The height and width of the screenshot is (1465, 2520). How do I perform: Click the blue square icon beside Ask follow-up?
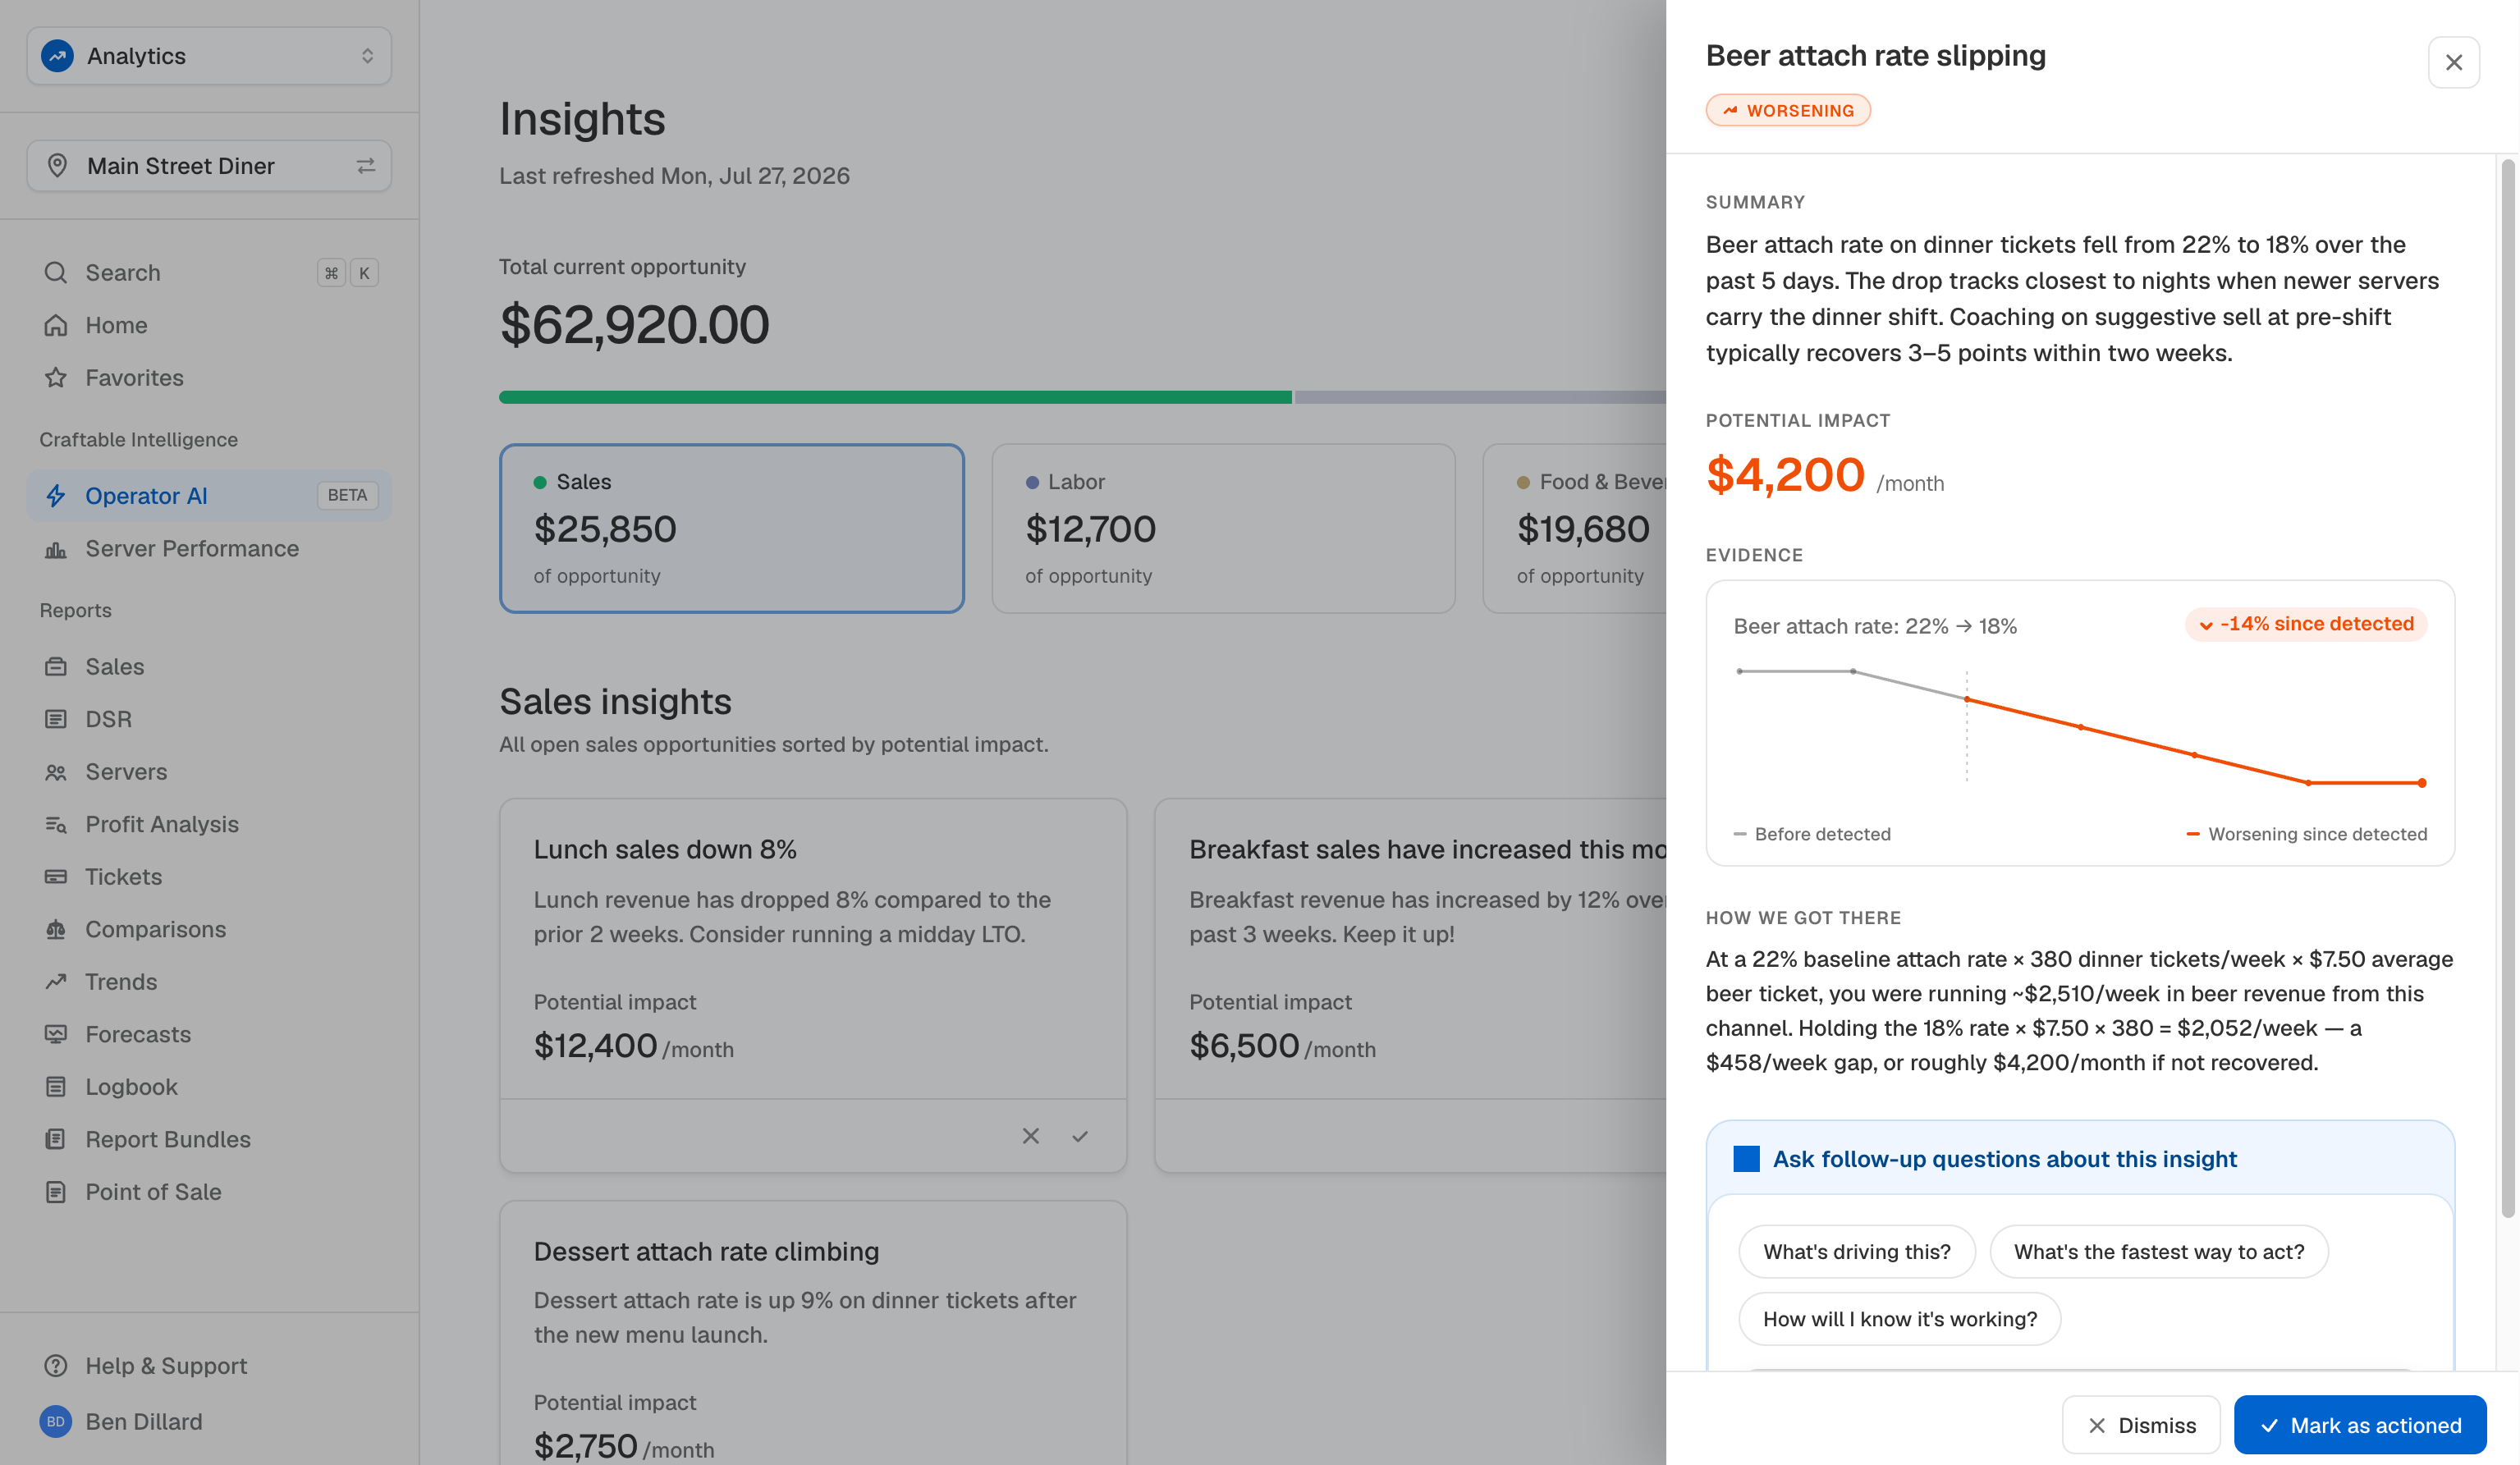pyautogui.click(x=1747, y=1159)
